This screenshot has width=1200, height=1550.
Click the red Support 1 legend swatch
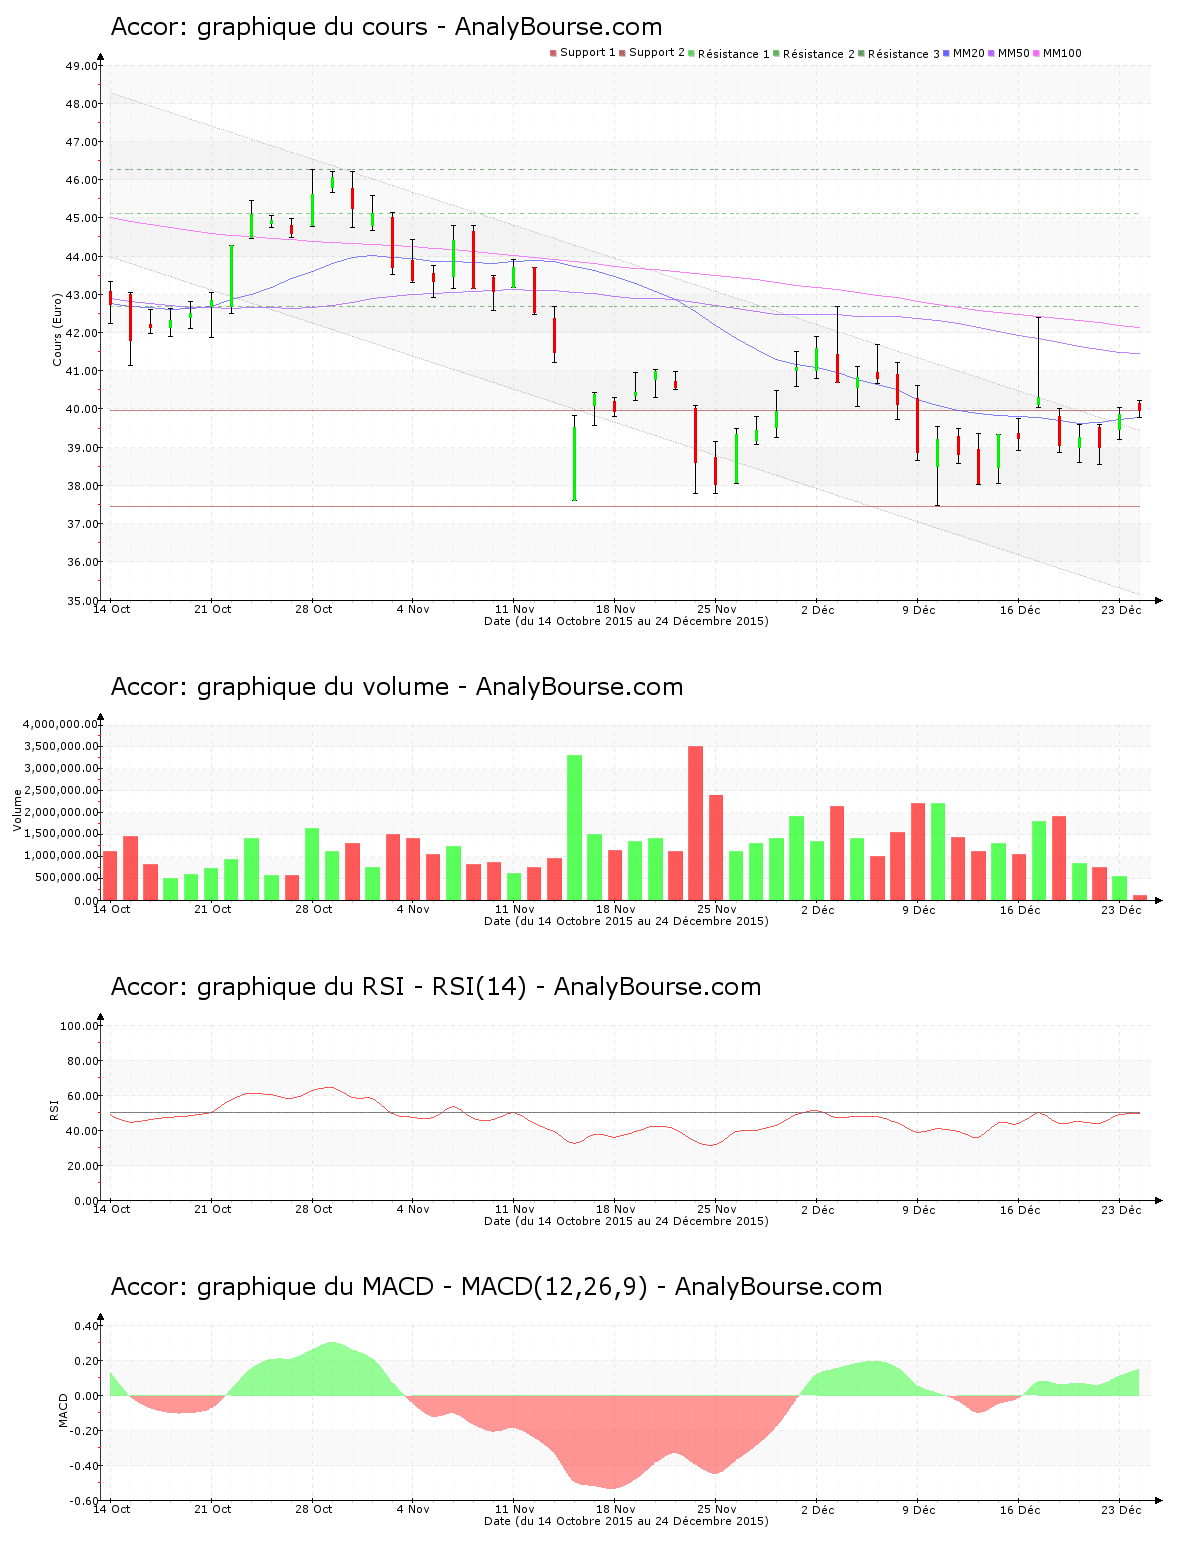pyautogui.click(x=553, y=53)
